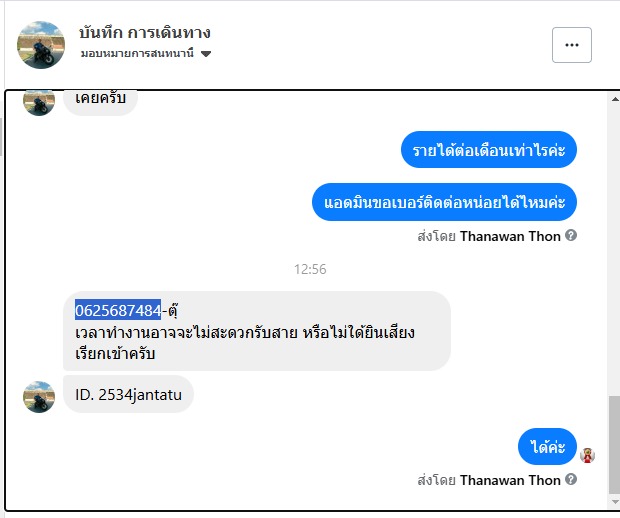
Task: Click the มอบหมายการสนทนานี้ label
Action: tap(137, 53)
